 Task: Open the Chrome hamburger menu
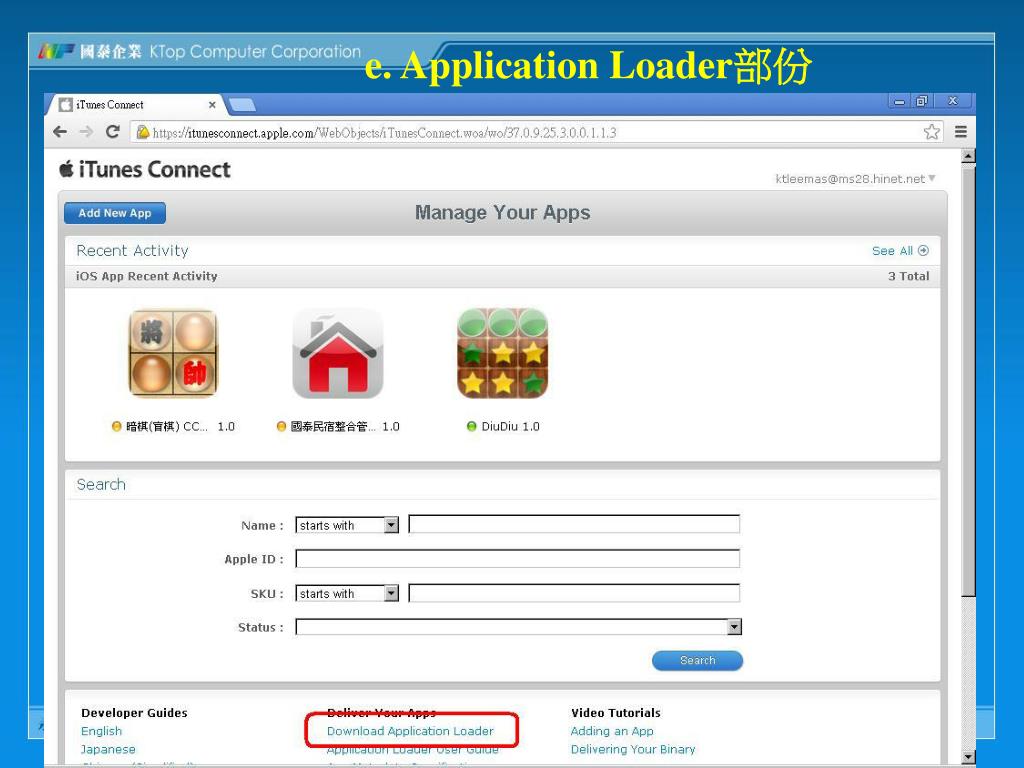(x=961, y=132)
